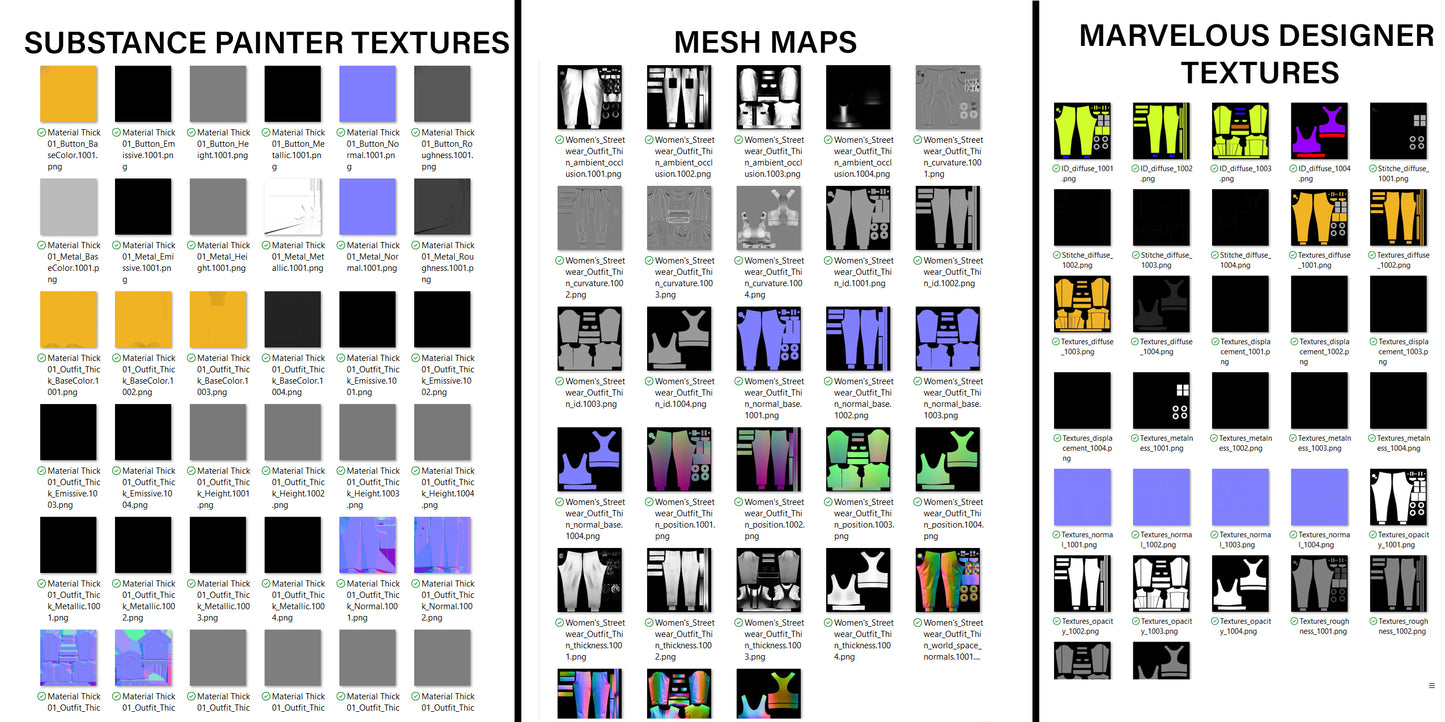Open the white Metal_Metallic.1001.png thumbnail
1445x722 pixels.
293,207
